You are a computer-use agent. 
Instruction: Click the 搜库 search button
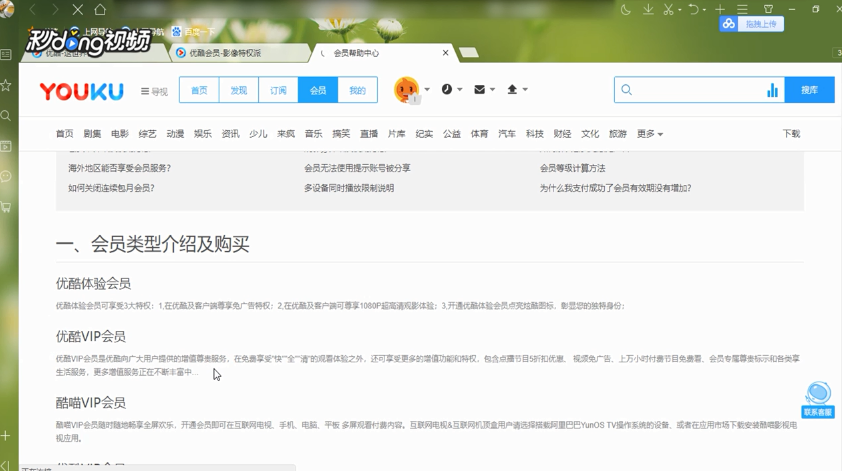coord(809,90)
